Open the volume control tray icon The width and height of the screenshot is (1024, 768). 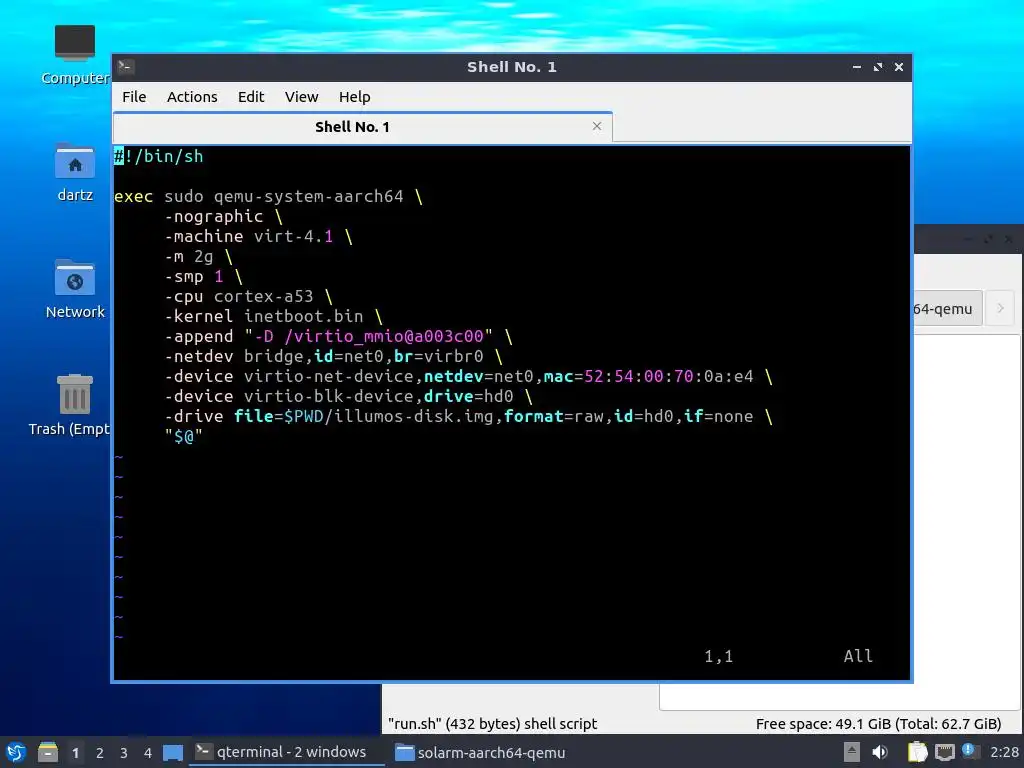coord(880,752)
